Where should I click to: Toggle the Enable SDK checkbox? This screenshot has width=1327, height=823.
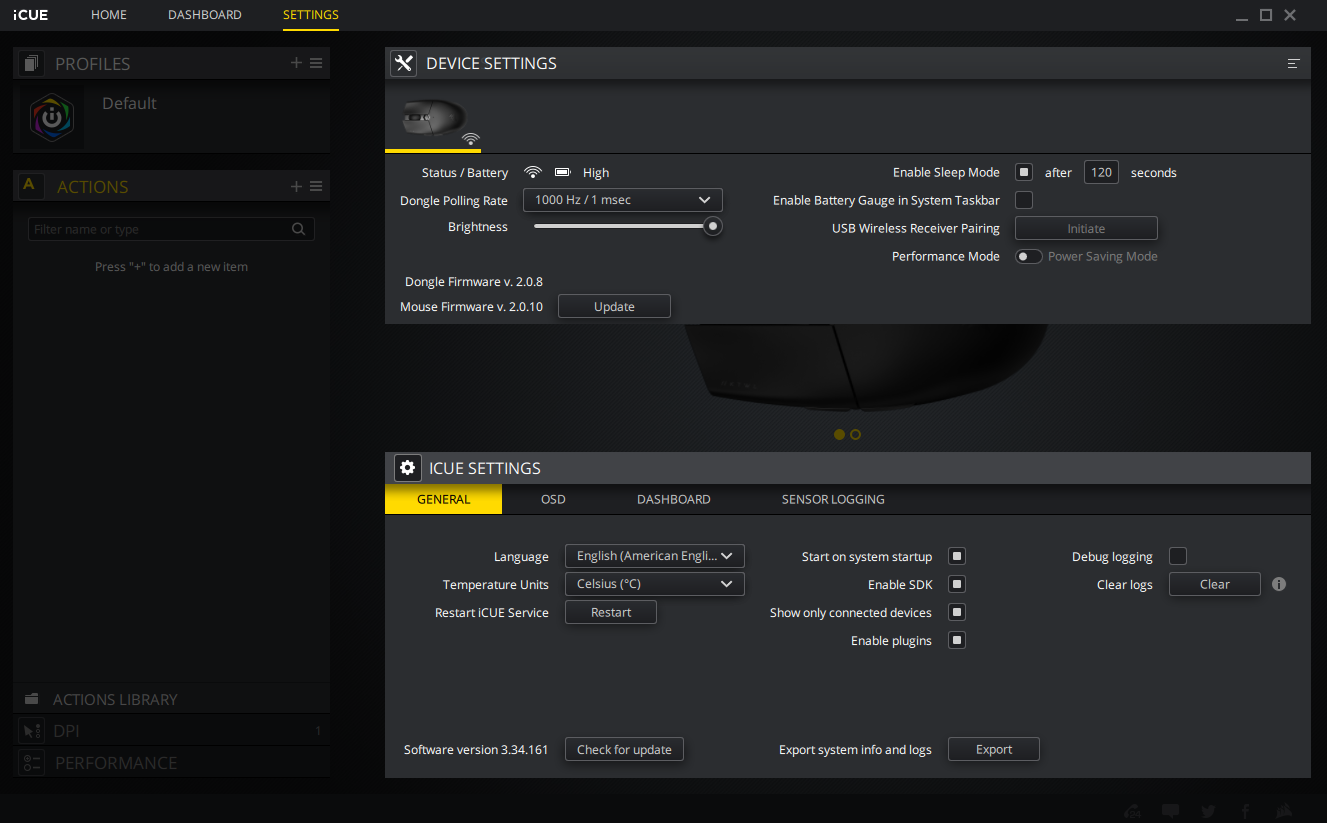point(957,584)
